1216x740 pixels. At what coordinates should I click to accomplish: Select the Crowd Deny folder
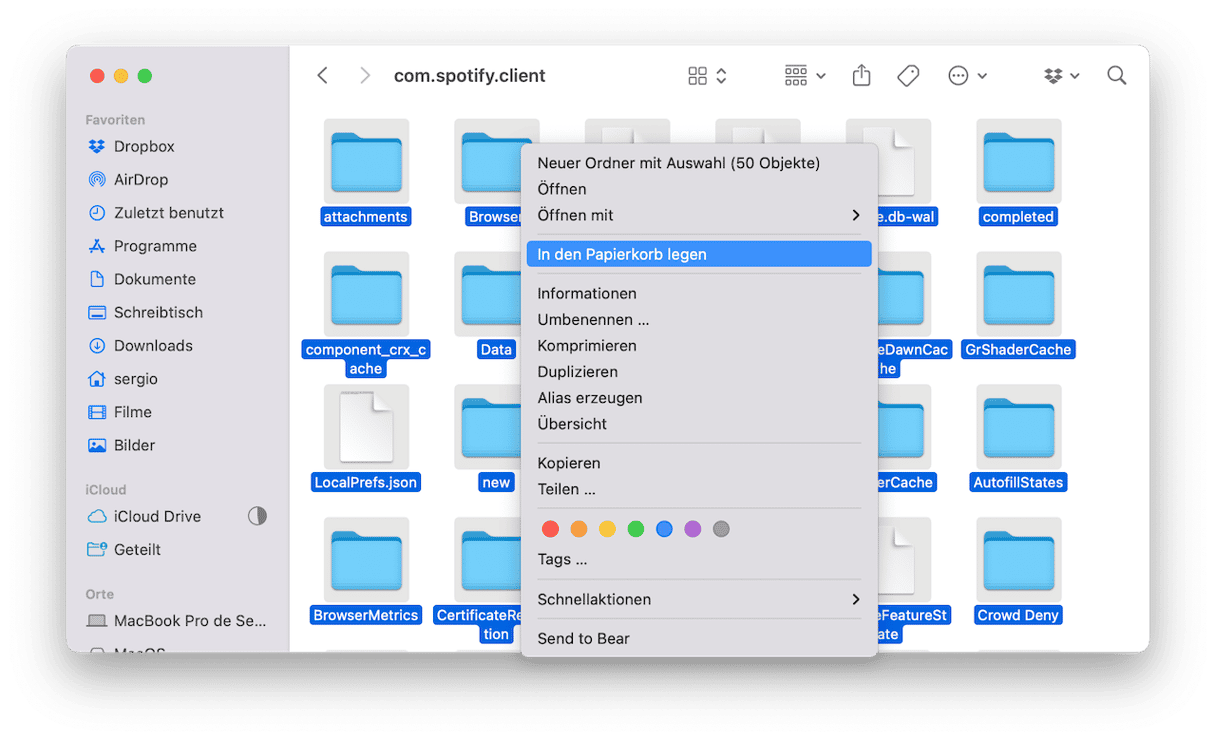point(1018,571)
